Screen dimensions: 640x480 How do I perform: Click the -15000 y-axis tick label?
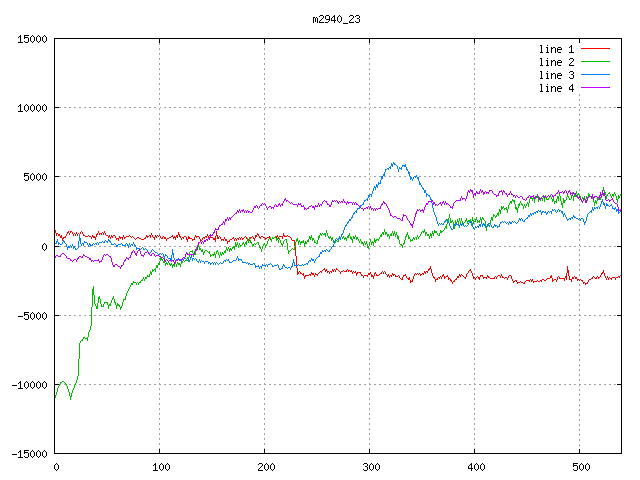point(28,454)
